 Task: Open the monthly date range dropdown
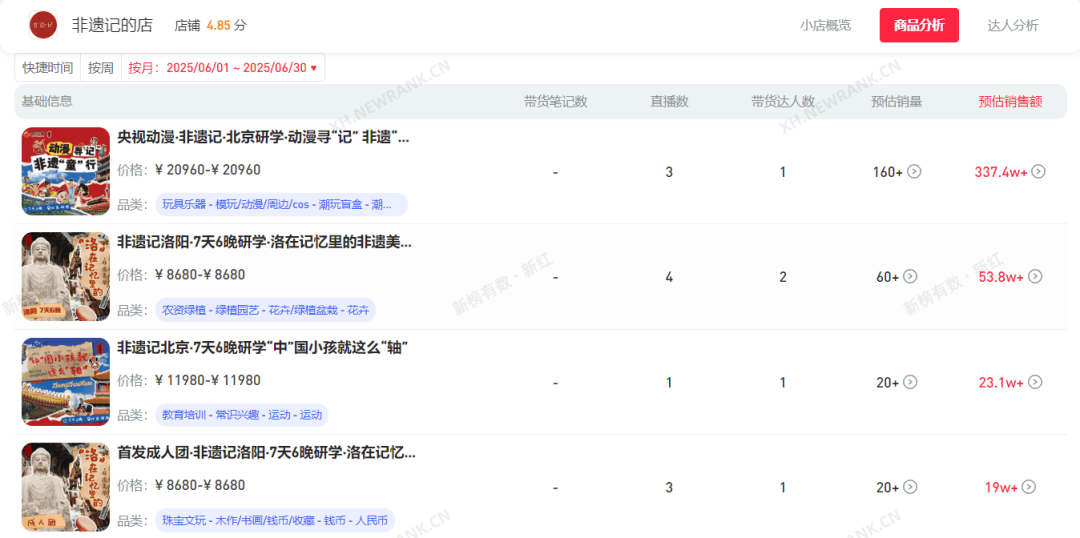point(222,68)
